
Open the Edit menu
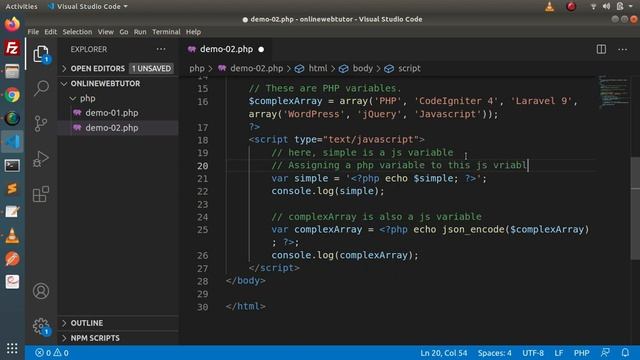pyautogui.click(x=51, y=32)
